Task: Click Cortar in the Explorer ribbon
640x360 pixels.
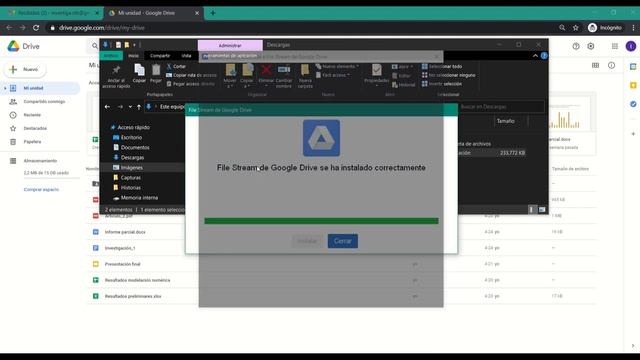Action: pos(176,66)
